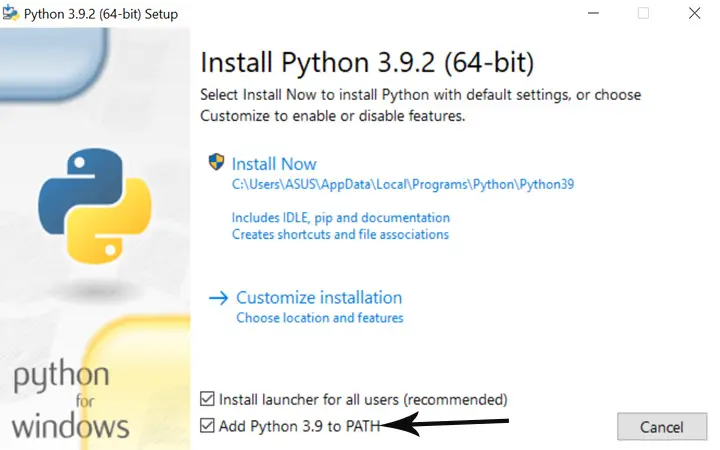The height and width of the screenshot is (450, 720).
Task: Enable Install launcher for all users checkbox
Action: pyautogui.click(x=207, y=398)
